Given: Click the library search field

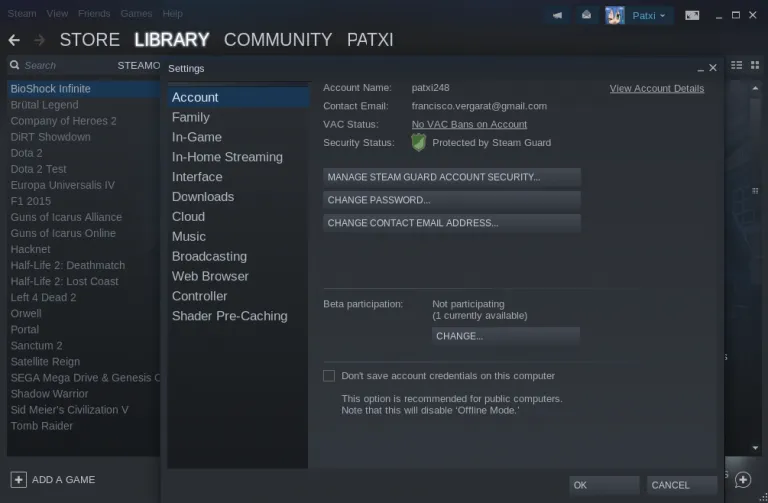Looking at the screenshot, I should click(x=60, y=65).
